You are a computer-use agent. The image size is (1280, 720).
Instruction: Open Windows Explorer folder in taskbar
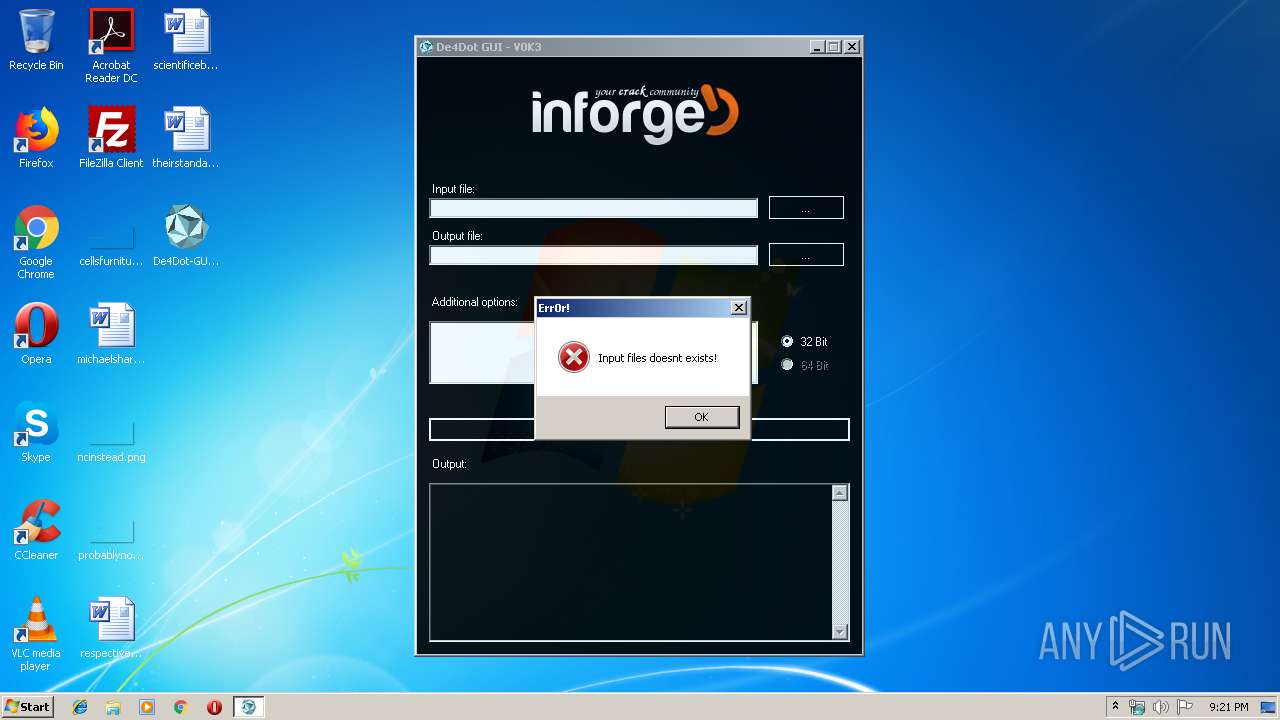[113, 707]
